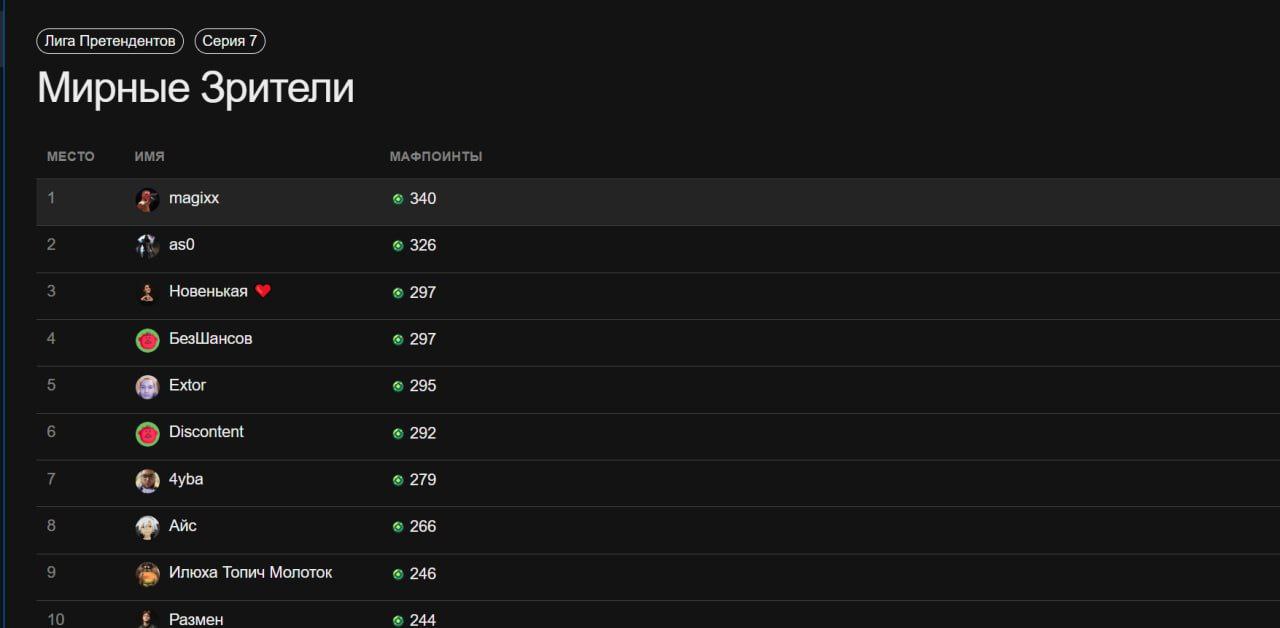Open Илюха Топич Молоток's avatar
The width and height of the screenshot is (1280, 628).
[x=147, y=574]
